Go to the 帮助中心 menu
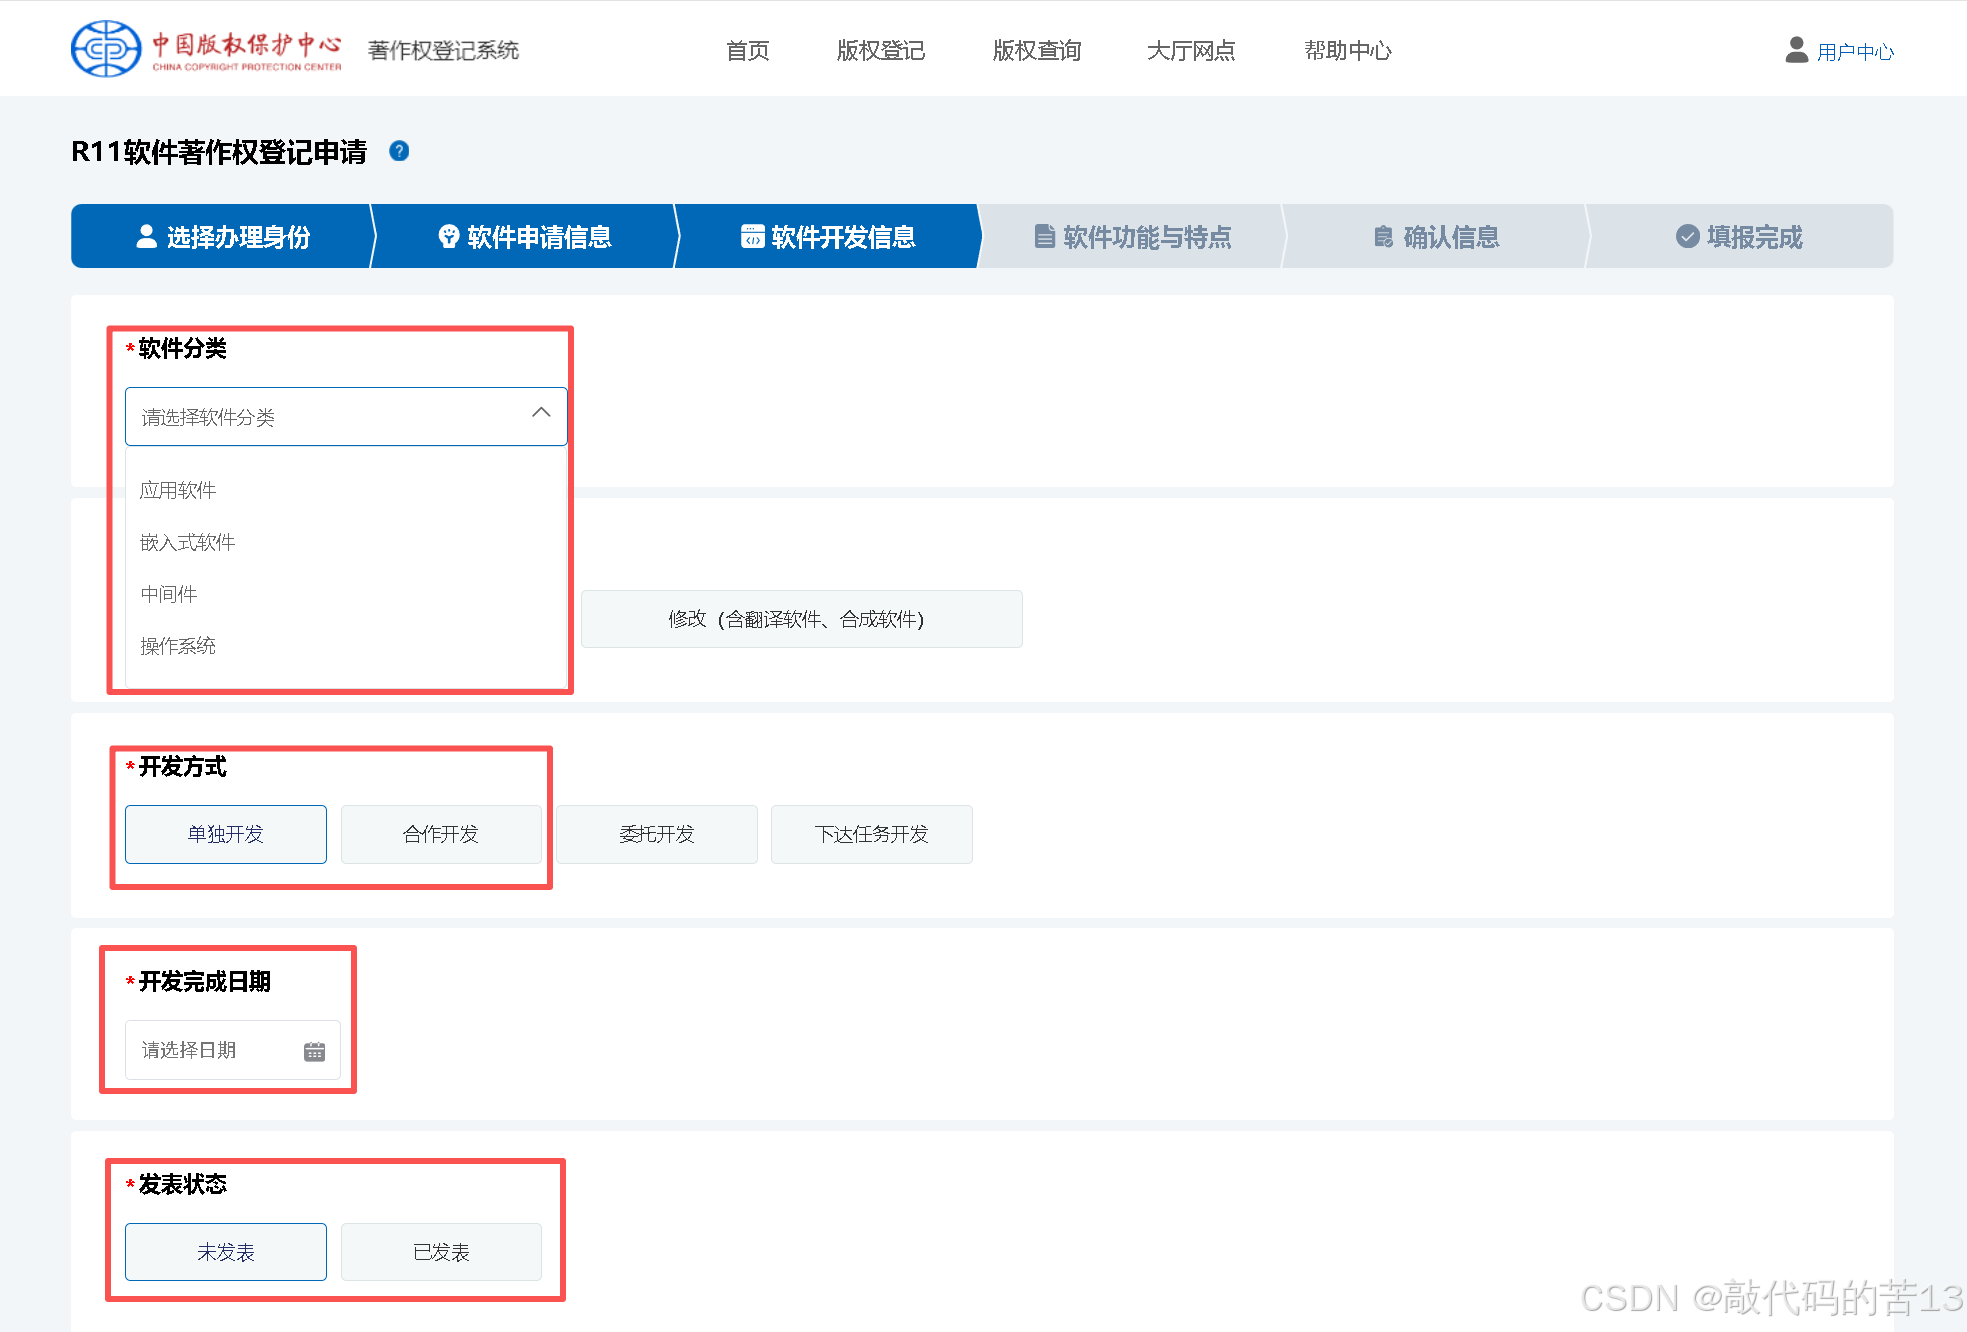This screenshot has width=1967, height=1332. [x=1347, y=50]
